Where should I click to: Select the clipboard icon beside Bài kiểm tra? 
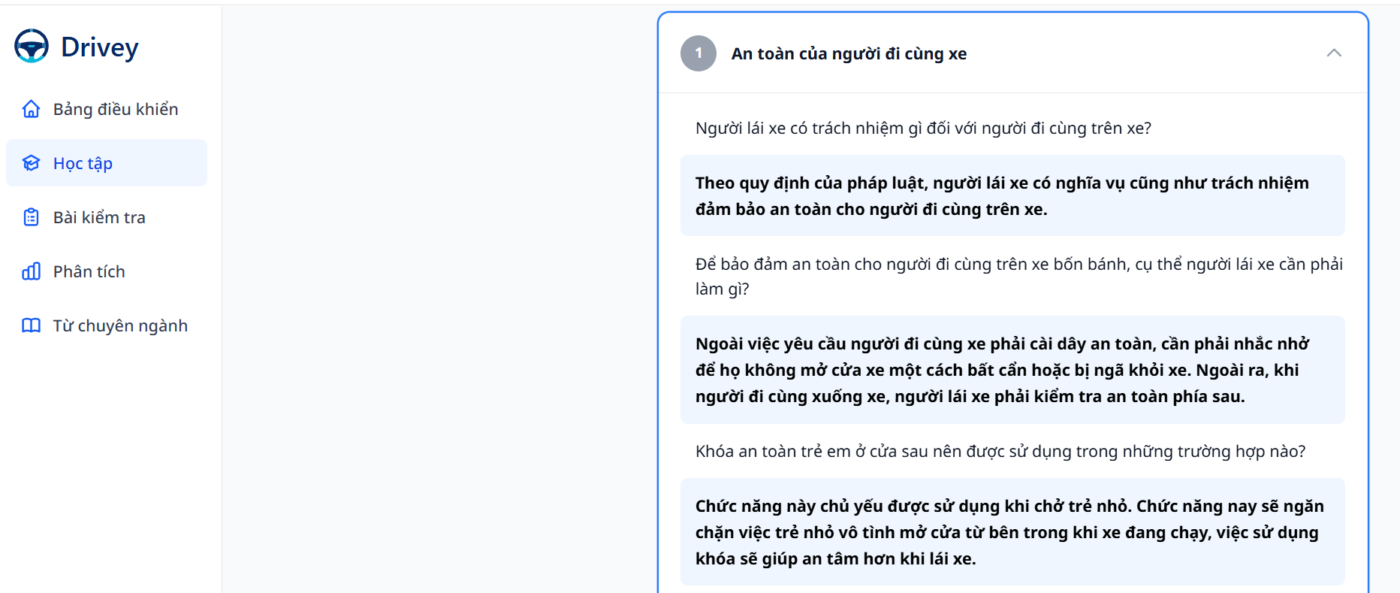click(x=31, y=217)
